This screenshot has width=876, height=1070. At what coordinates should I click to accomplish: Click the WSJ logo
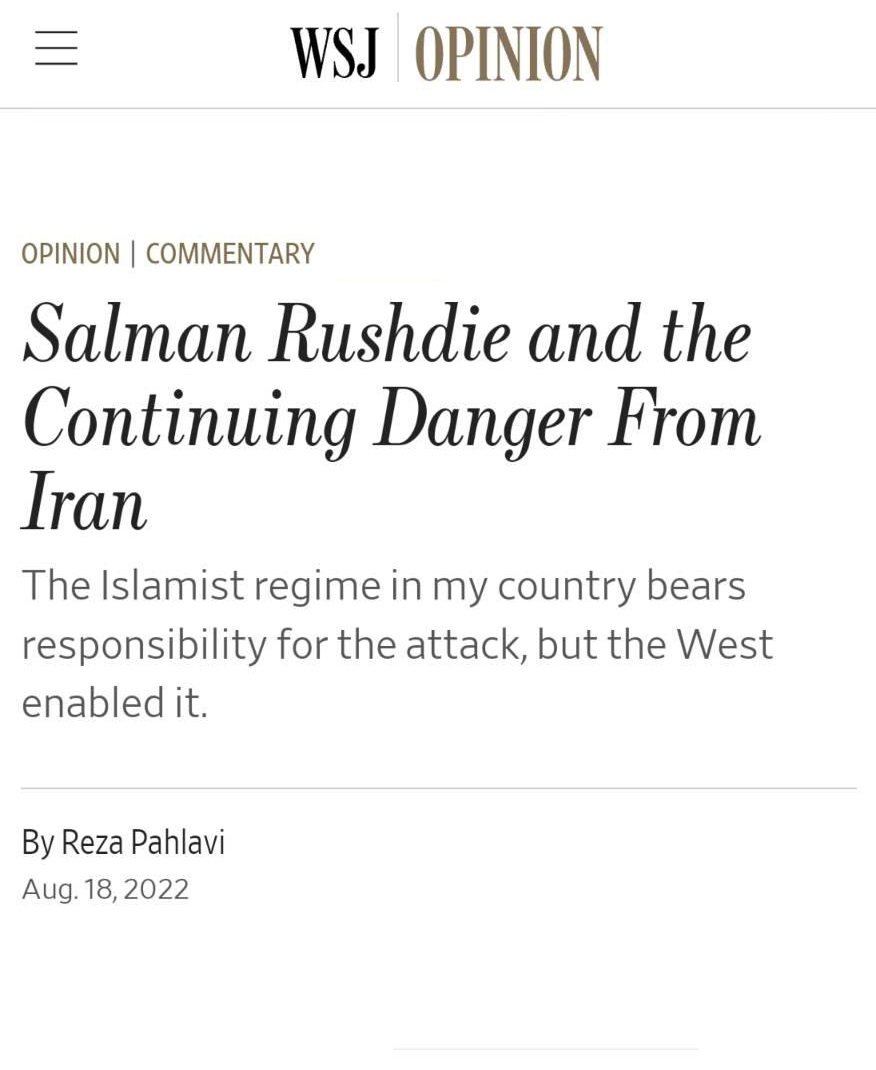click(x=334, y=52)
